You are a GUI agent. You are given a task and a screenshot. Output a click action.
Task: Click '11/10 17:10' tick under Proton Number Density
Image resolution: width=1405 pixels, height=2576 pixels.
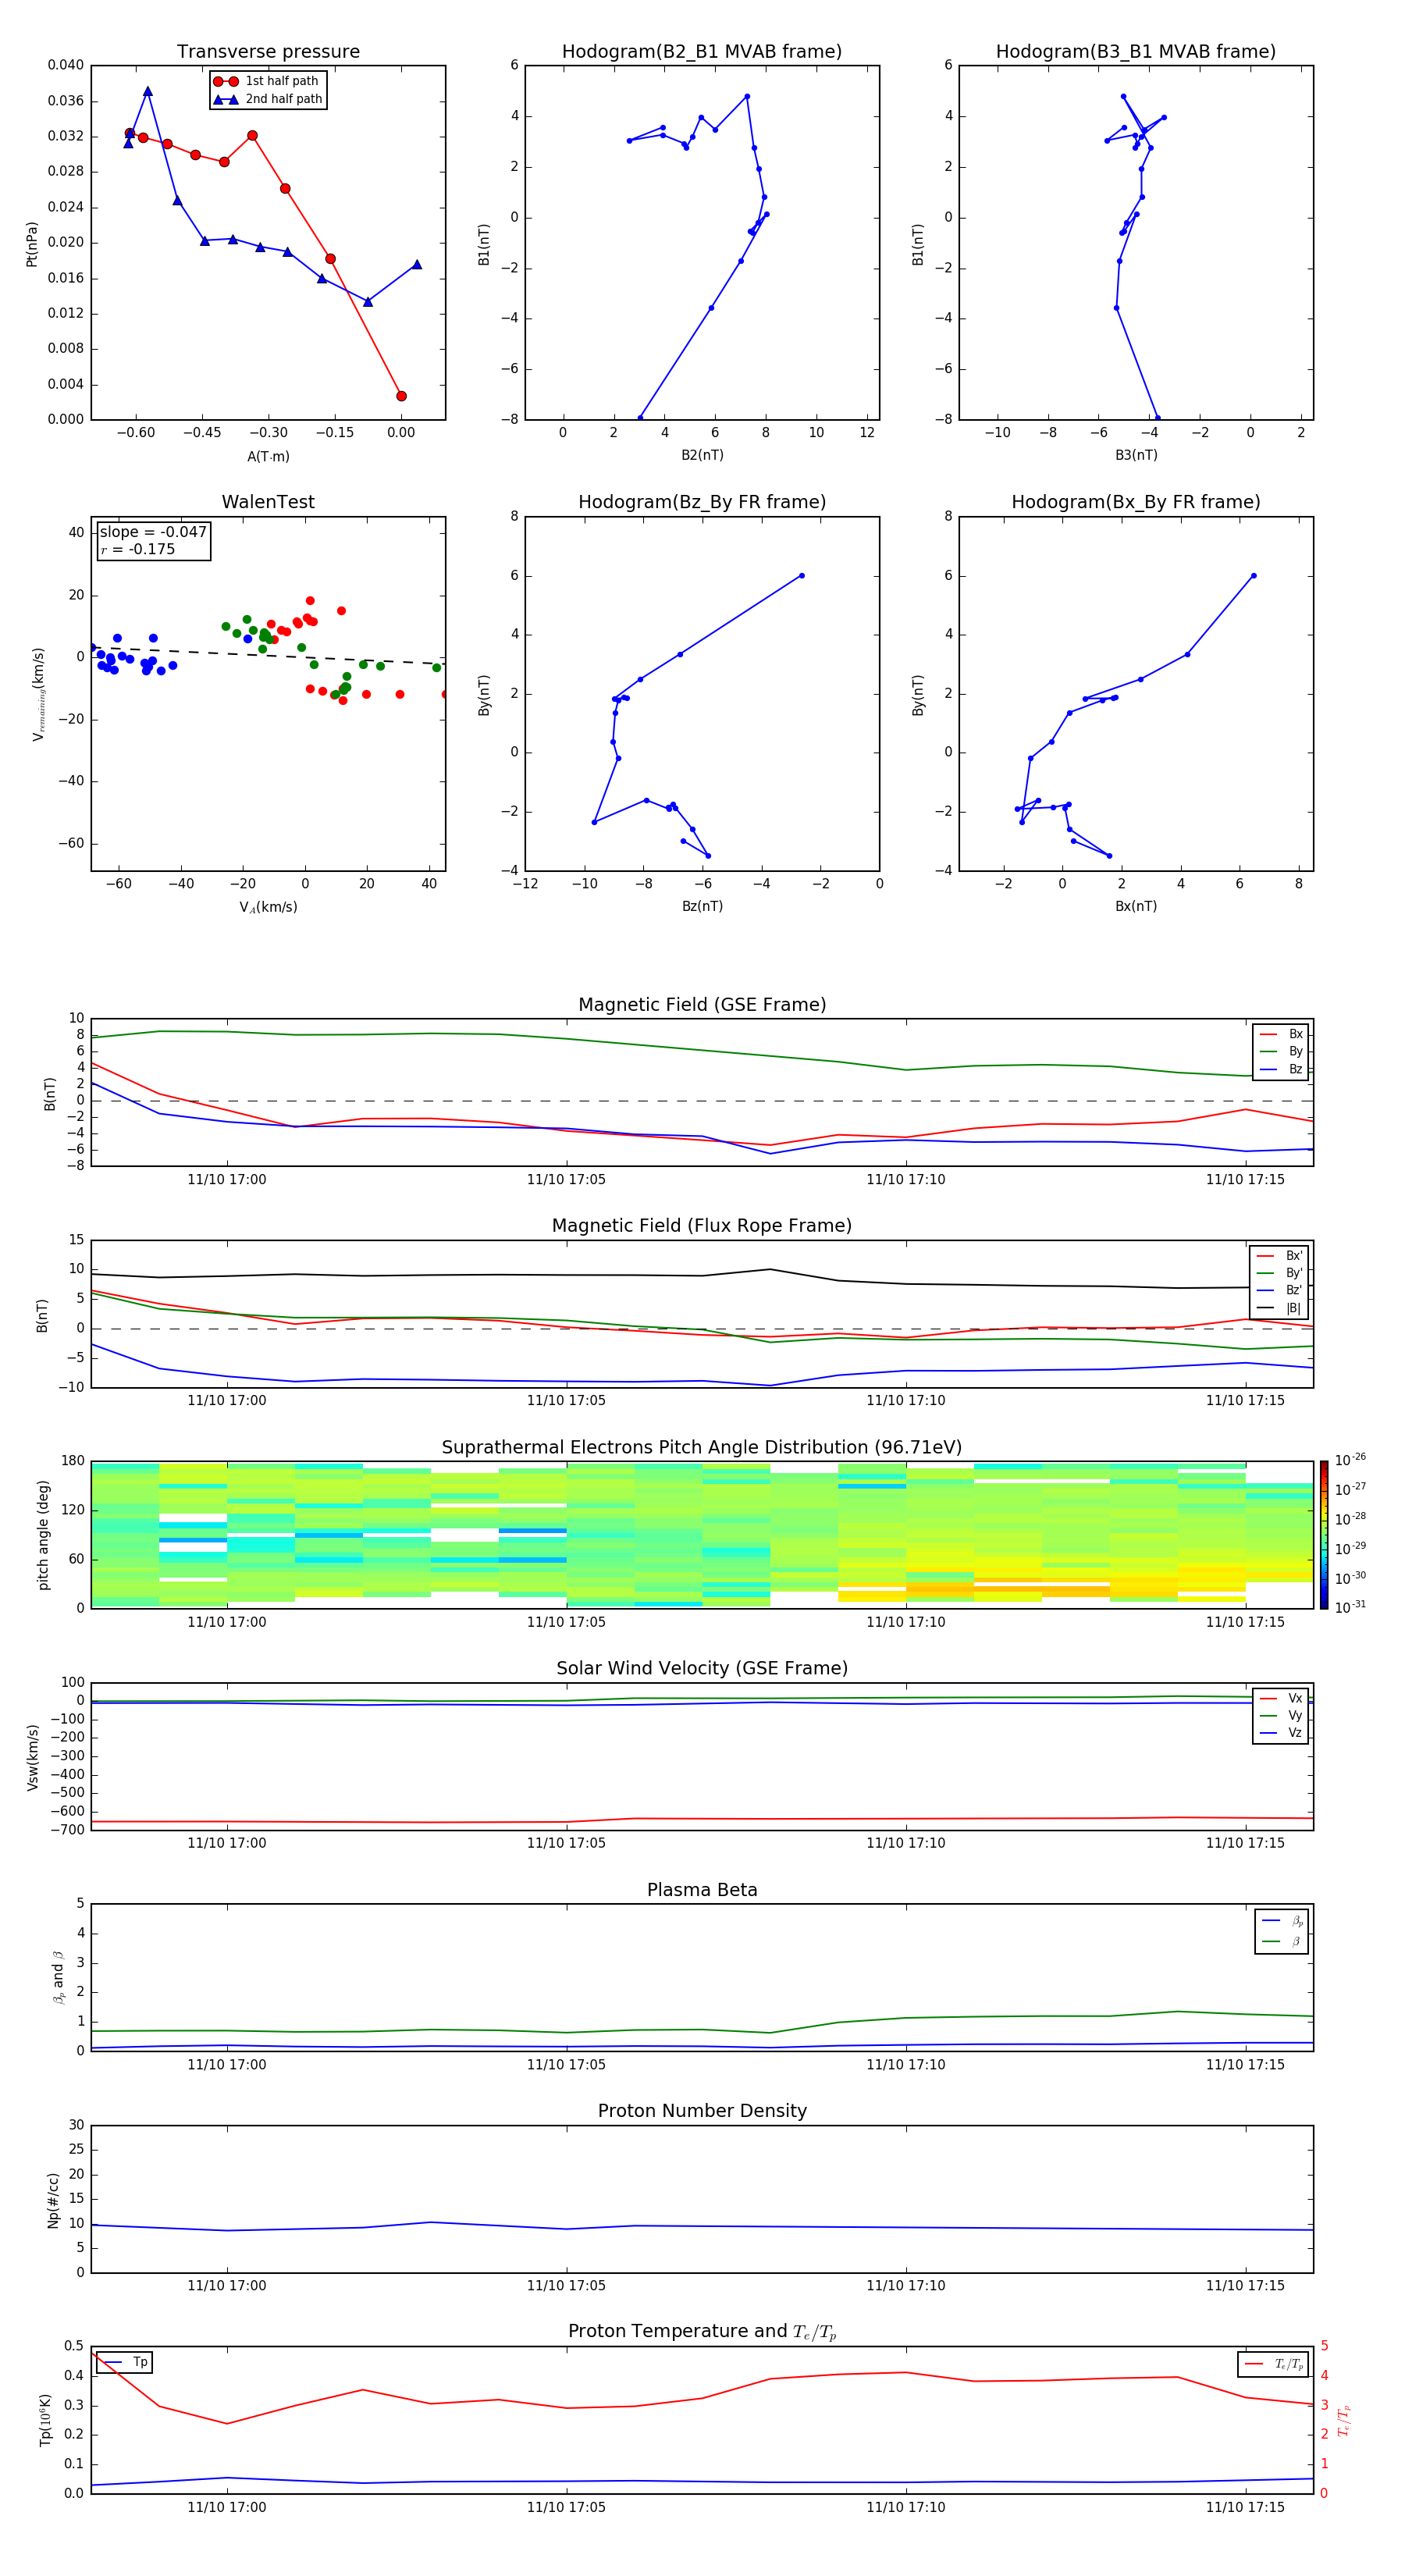(906, 2285)
